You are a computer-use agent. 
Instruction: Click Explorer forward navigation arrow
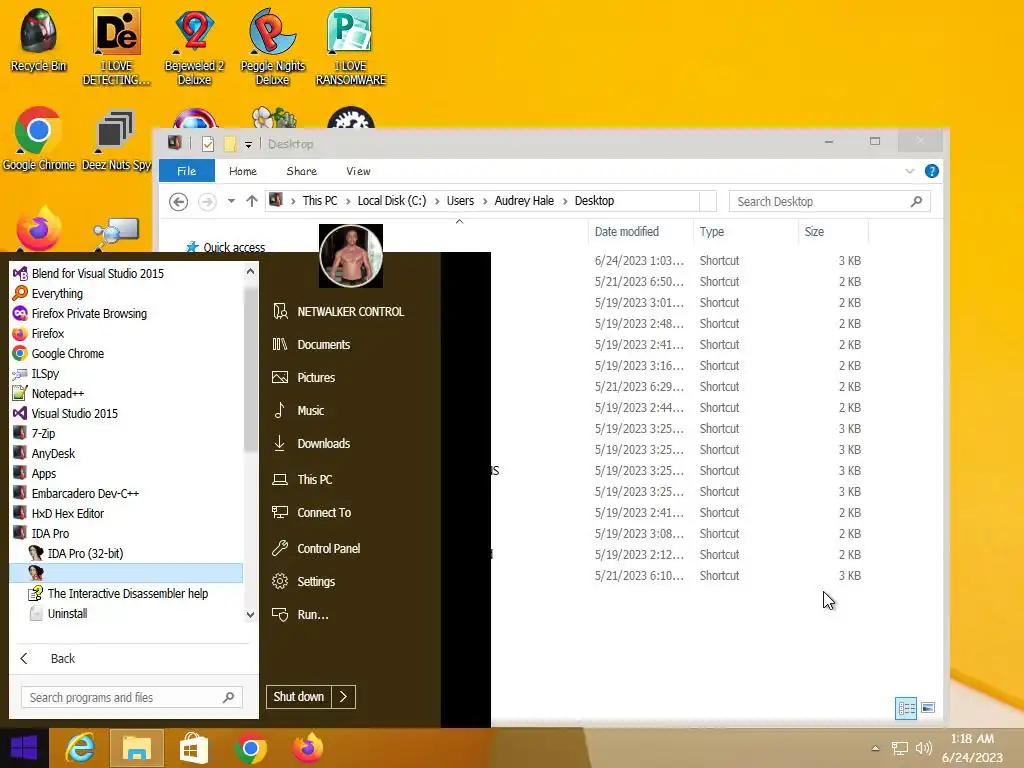(207, 202)
